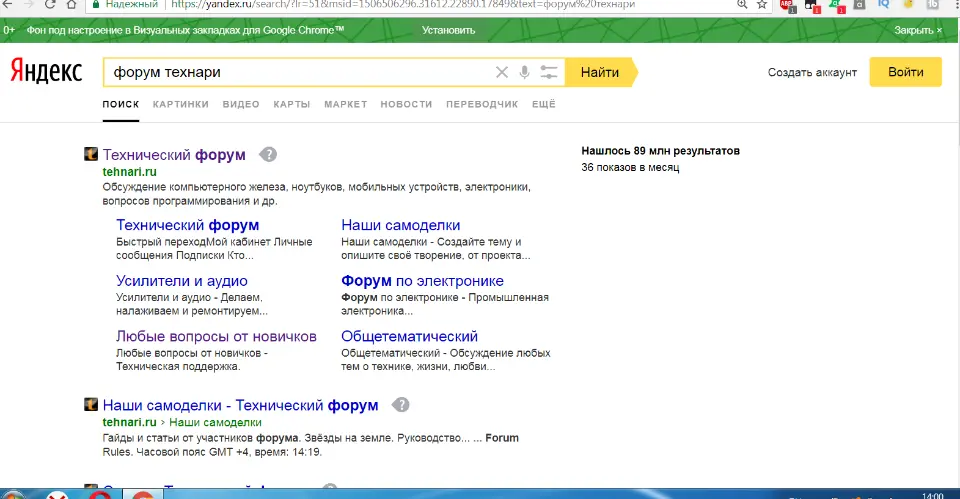The height and width of the screenshot is (499, 960).
Task: Click the question mark next to first result
Action: point(268,154)
